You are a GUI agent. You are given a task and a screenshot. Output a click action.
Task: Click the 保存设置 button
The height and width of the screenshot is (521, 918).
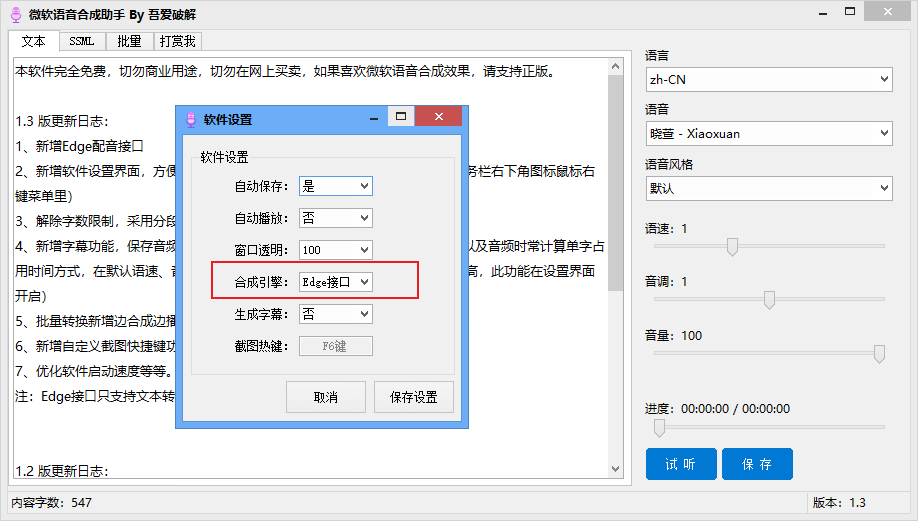413,397
